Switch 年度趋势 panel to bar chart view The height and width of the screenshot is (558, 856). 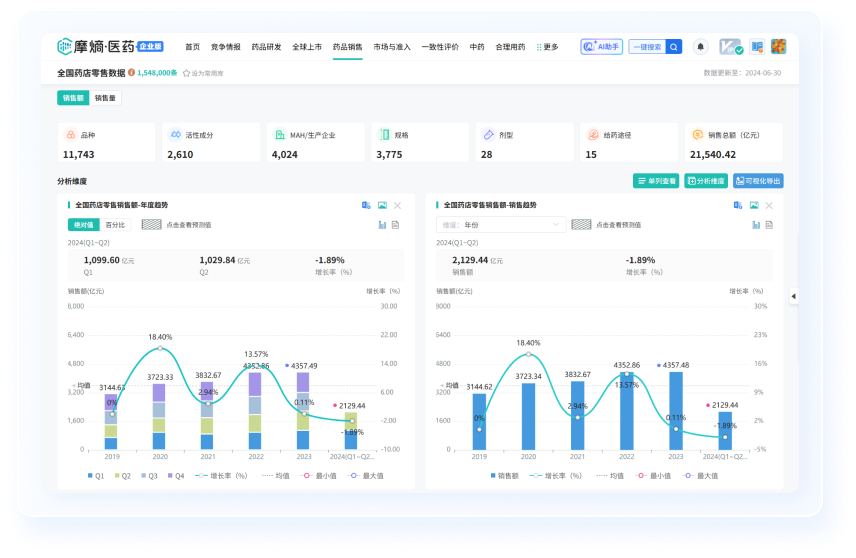pos(382,225)
